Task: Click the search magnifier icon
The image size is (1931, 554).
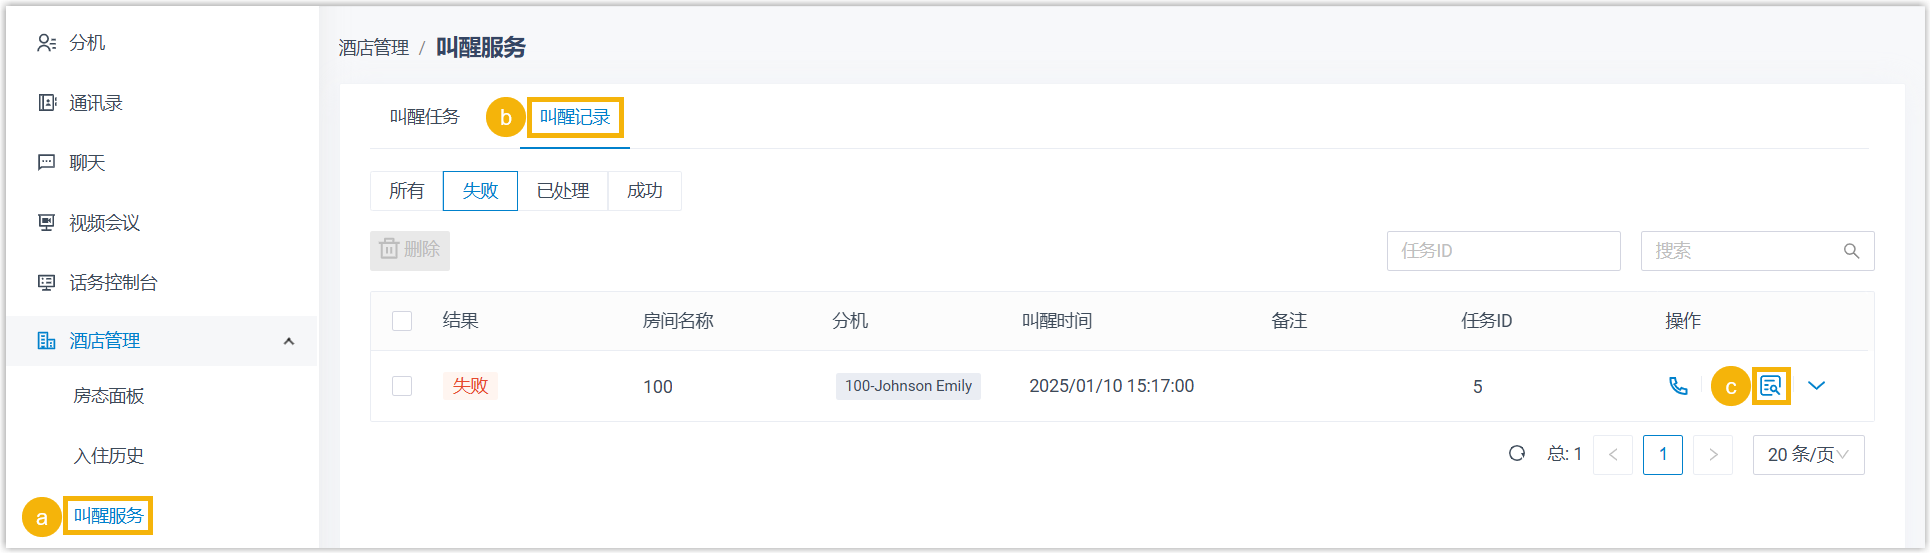Action: (1851, 251)
